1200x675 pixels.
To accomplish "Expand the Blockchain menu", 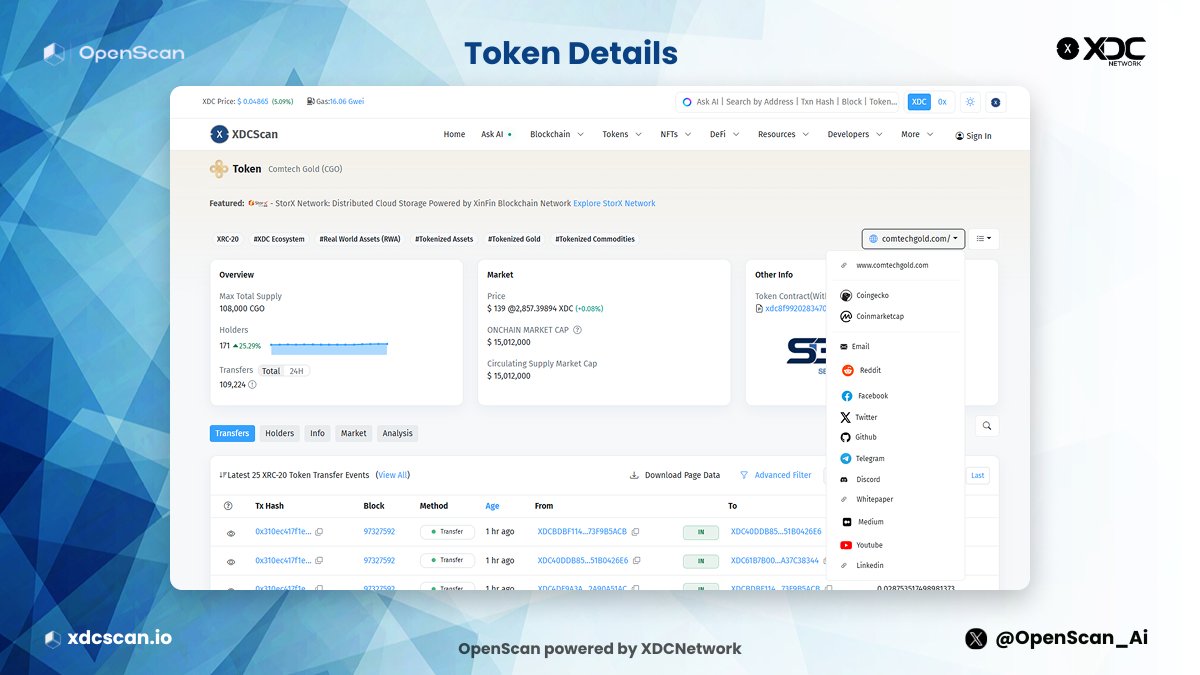I will pos(556,134).
